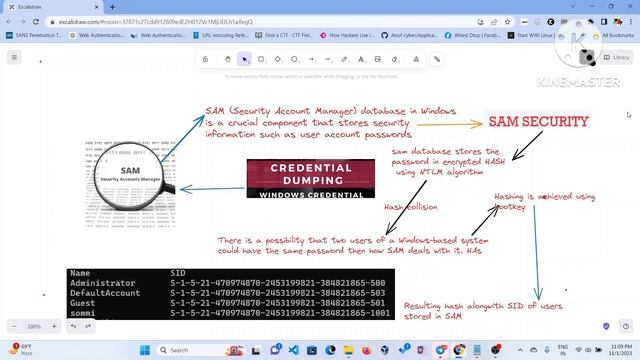Select the SAM magnifying glass image
The image size is (640, 360).
point(130,184)
